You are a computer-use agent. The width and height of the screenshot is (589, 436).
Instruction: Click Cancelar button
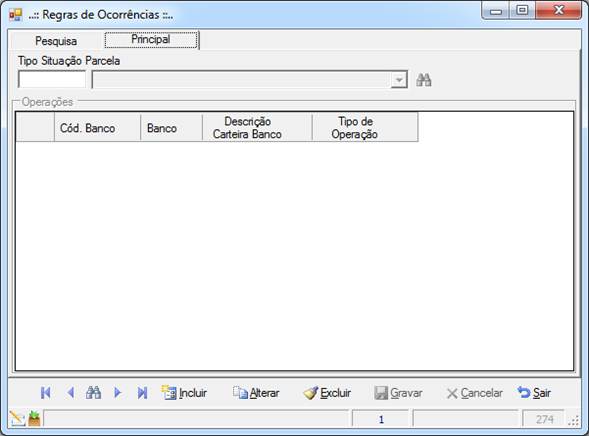(x=474, y=393)
